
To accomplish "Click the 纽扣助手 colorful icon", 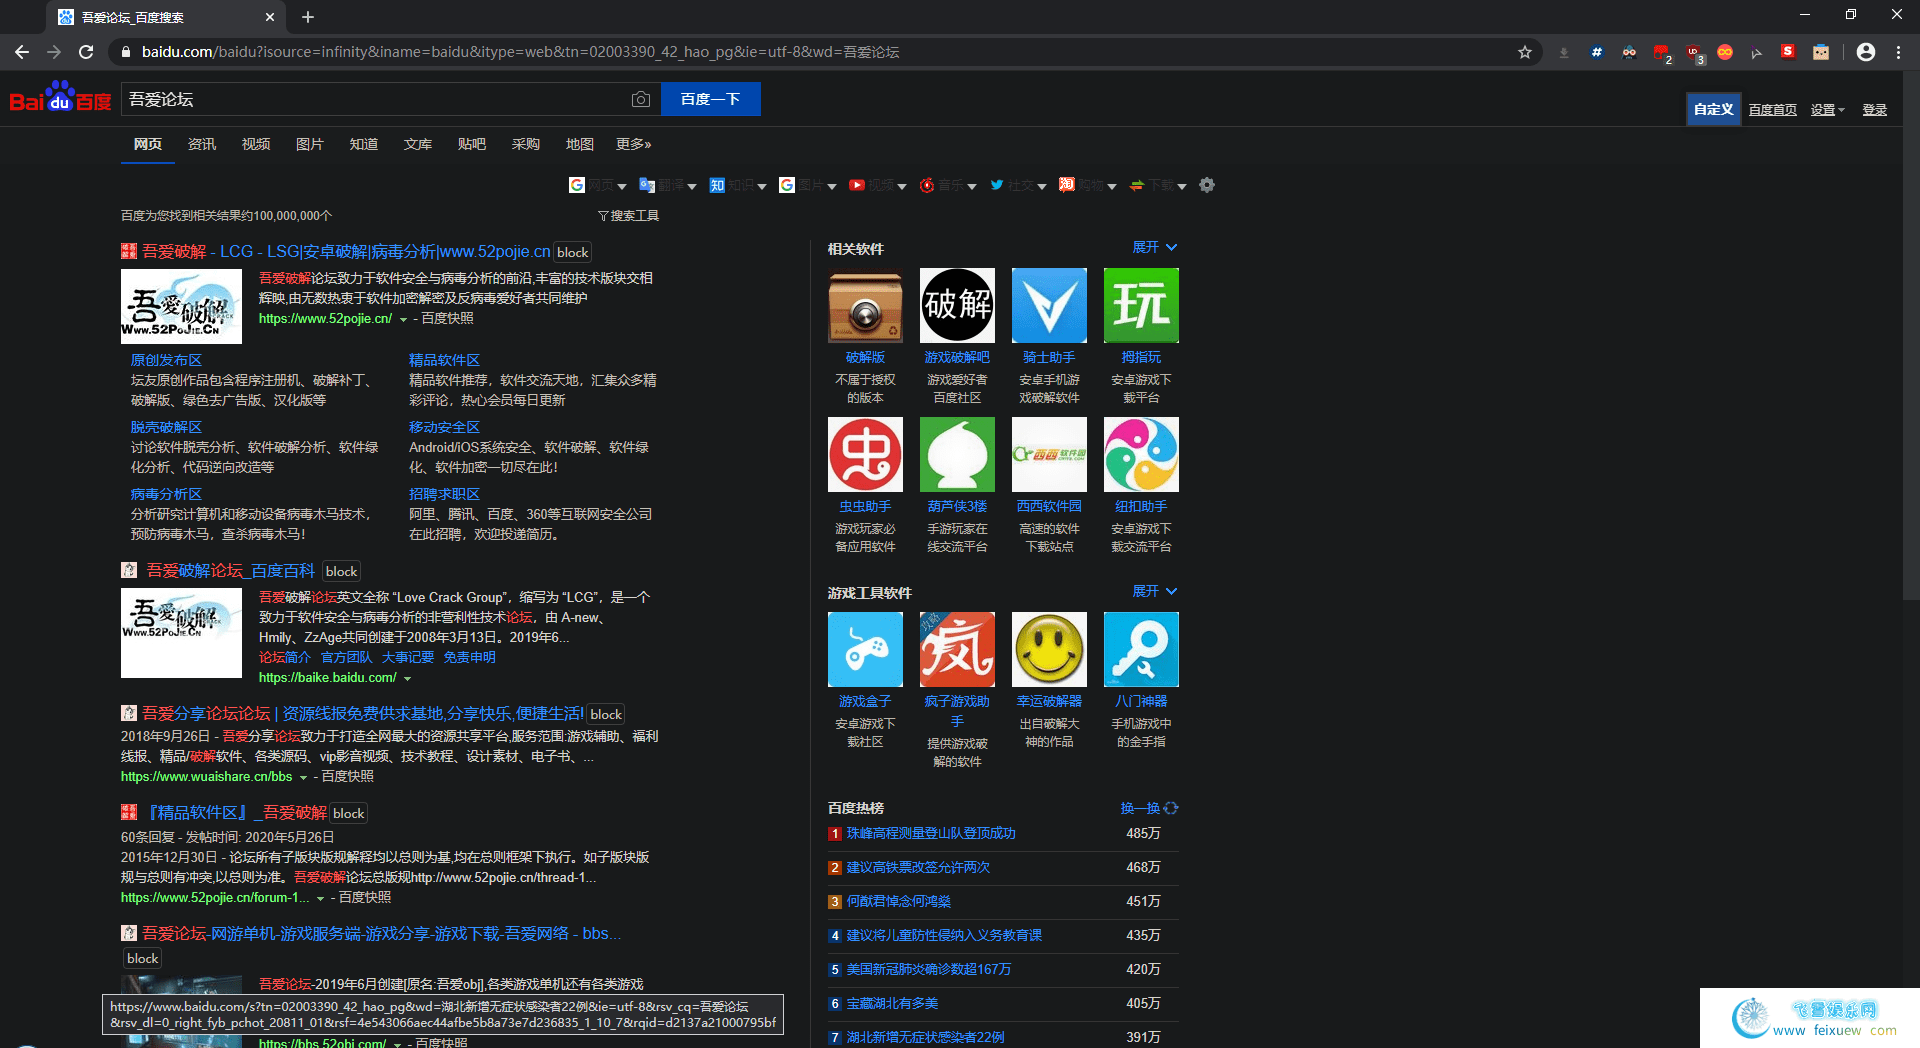I will [1141, 454].
